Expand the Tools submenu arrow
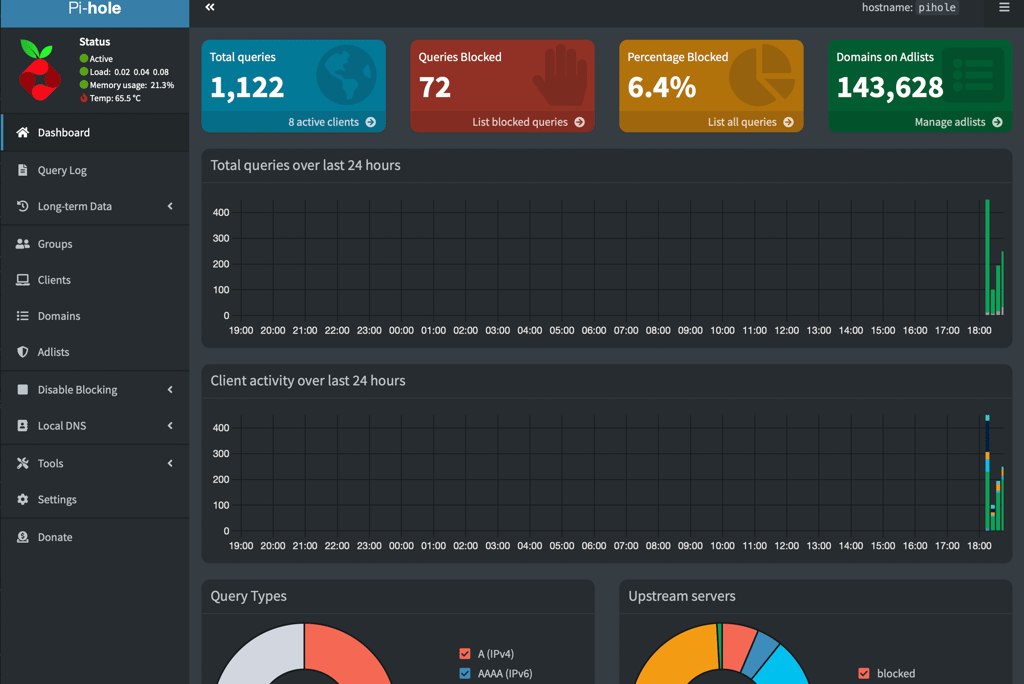Image resolution: width=1024 pixels, height=684 pixels. 170,463
